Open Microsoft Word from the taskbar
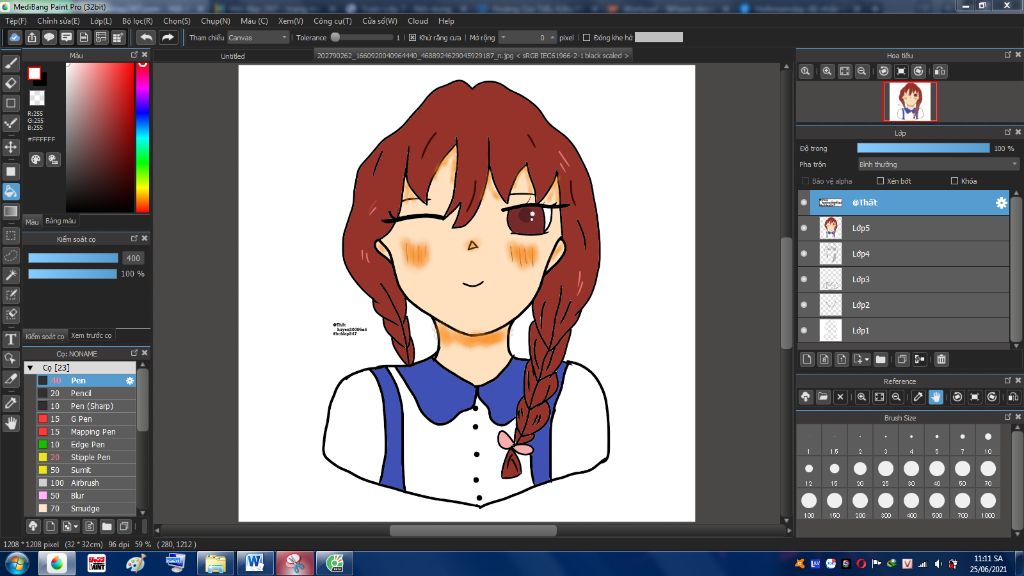1024x576 pixels. coord(254,563)
